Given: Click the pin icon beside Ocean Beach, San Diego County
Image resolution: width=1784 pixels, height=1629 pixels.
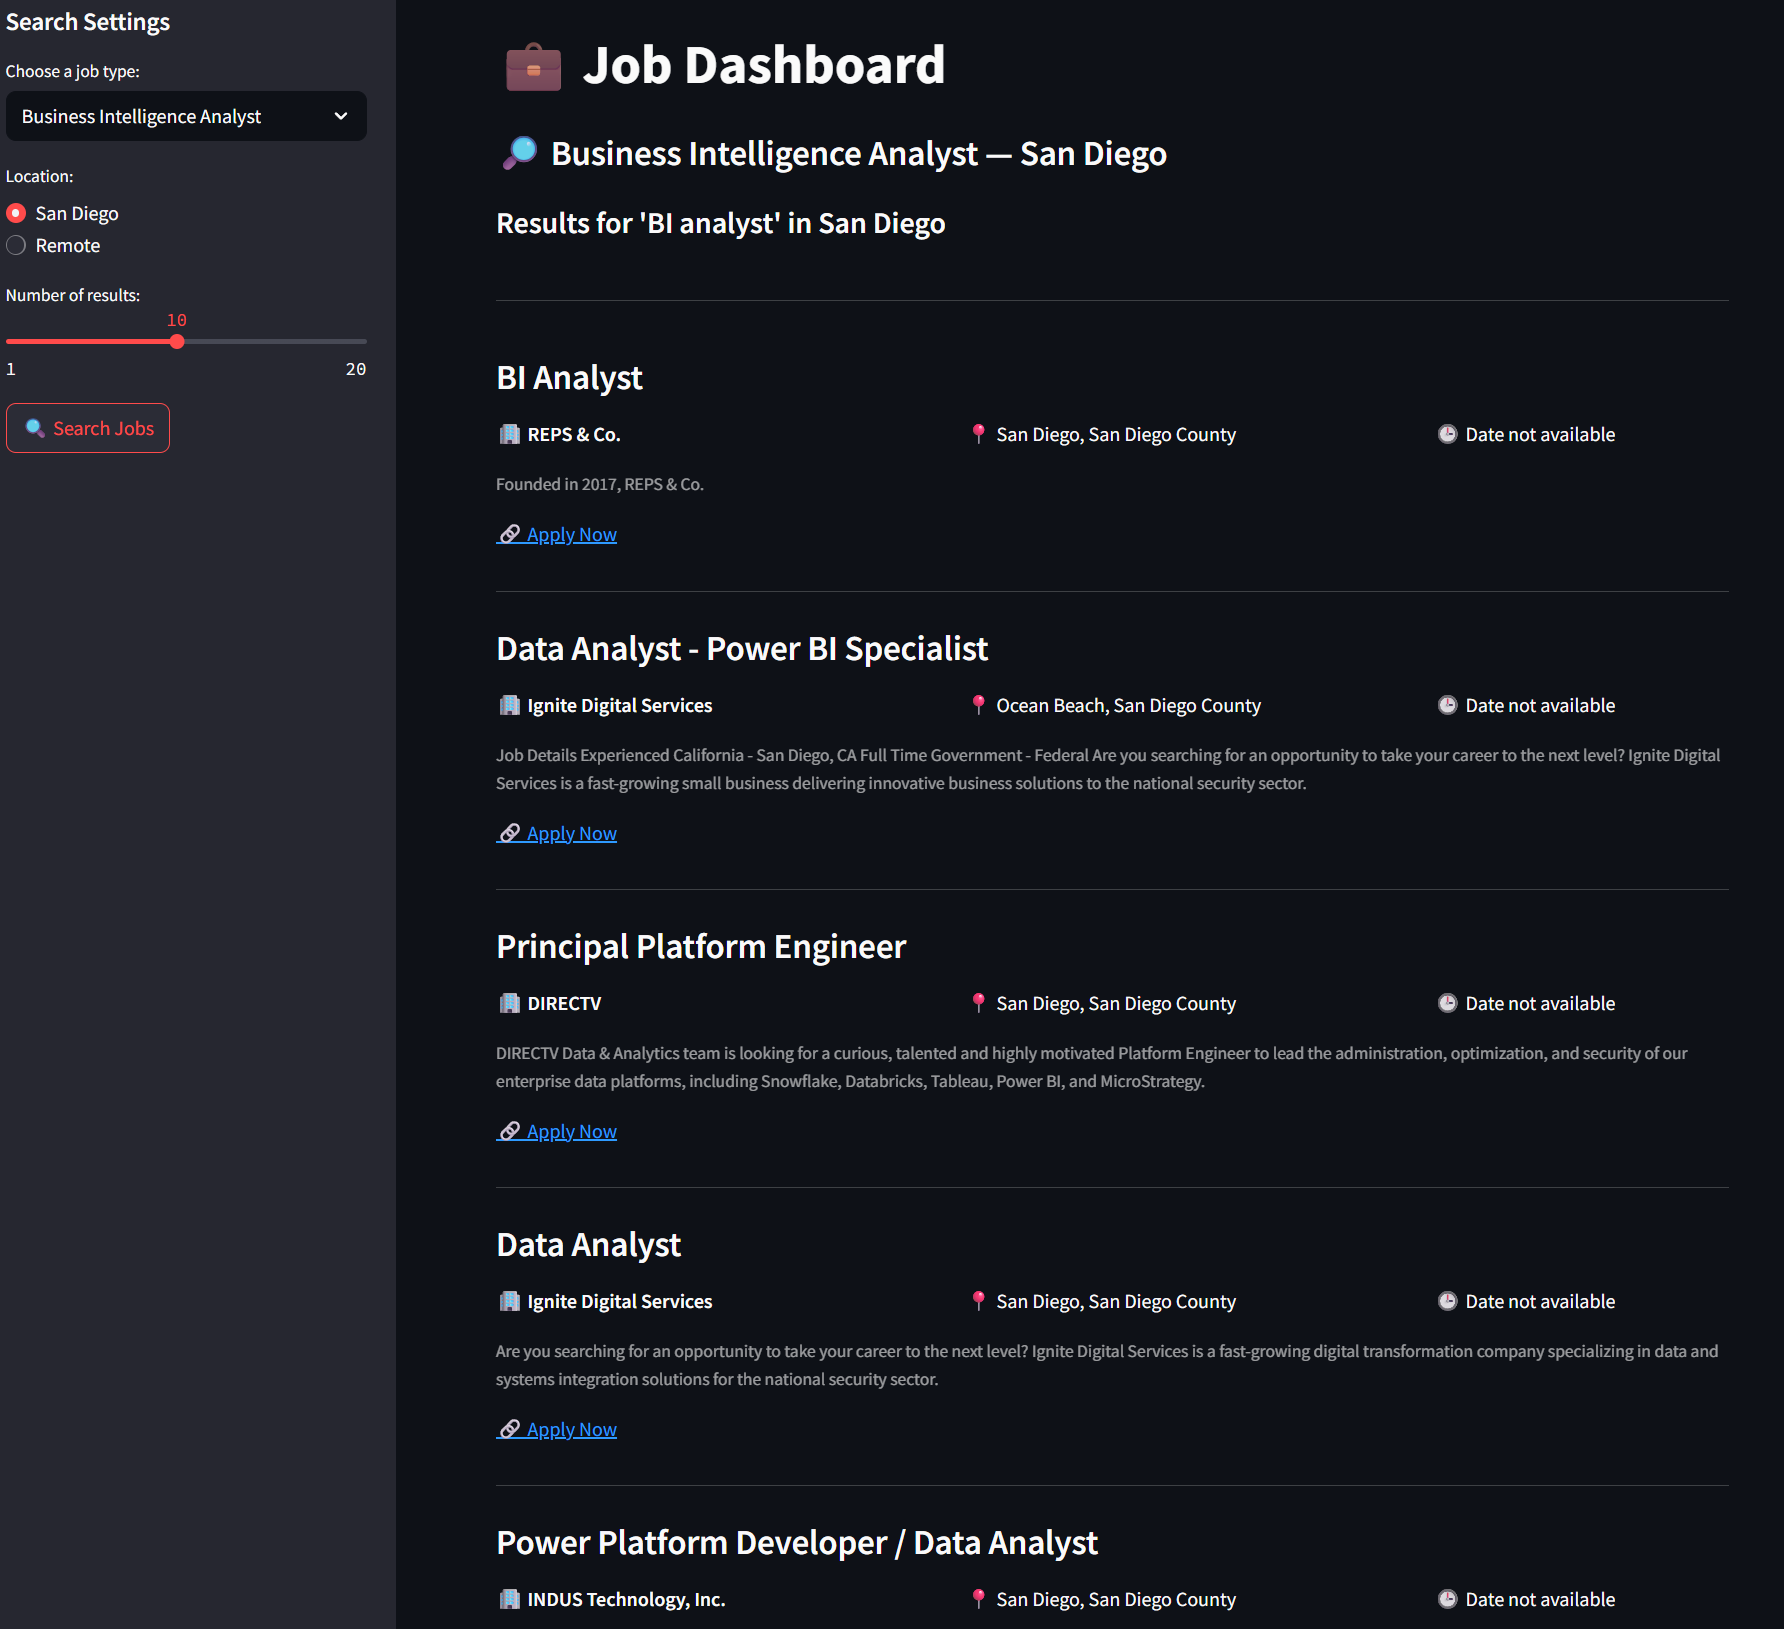Looking at the screenshot, I should pyautogui.click(x=978, y=704).
